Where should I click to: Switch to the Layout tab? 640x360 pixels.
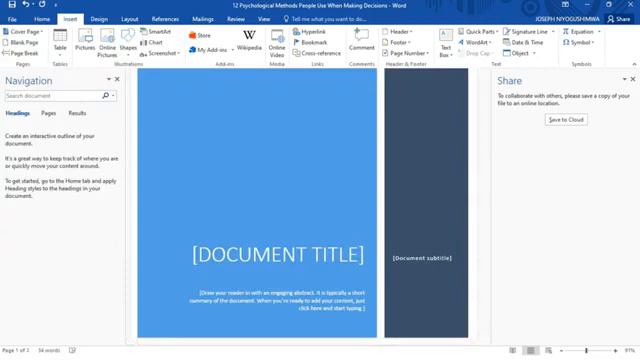[x=130, y=19]
